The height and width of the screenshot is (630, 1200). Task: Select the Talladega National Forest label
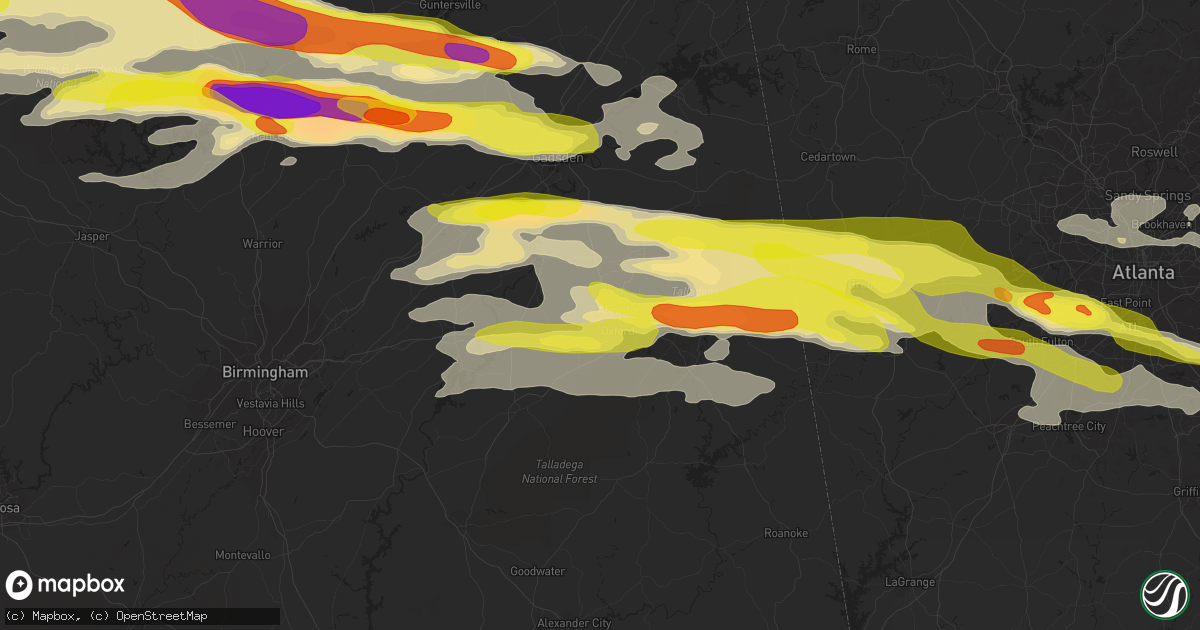560,472
